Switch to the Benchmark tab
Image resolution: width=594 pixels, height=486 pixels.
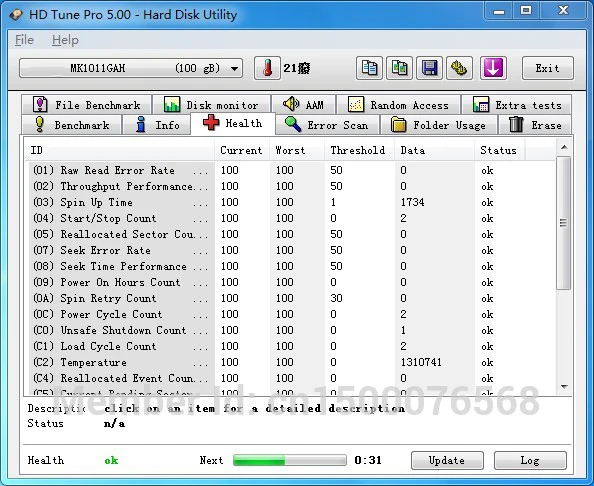72,125
